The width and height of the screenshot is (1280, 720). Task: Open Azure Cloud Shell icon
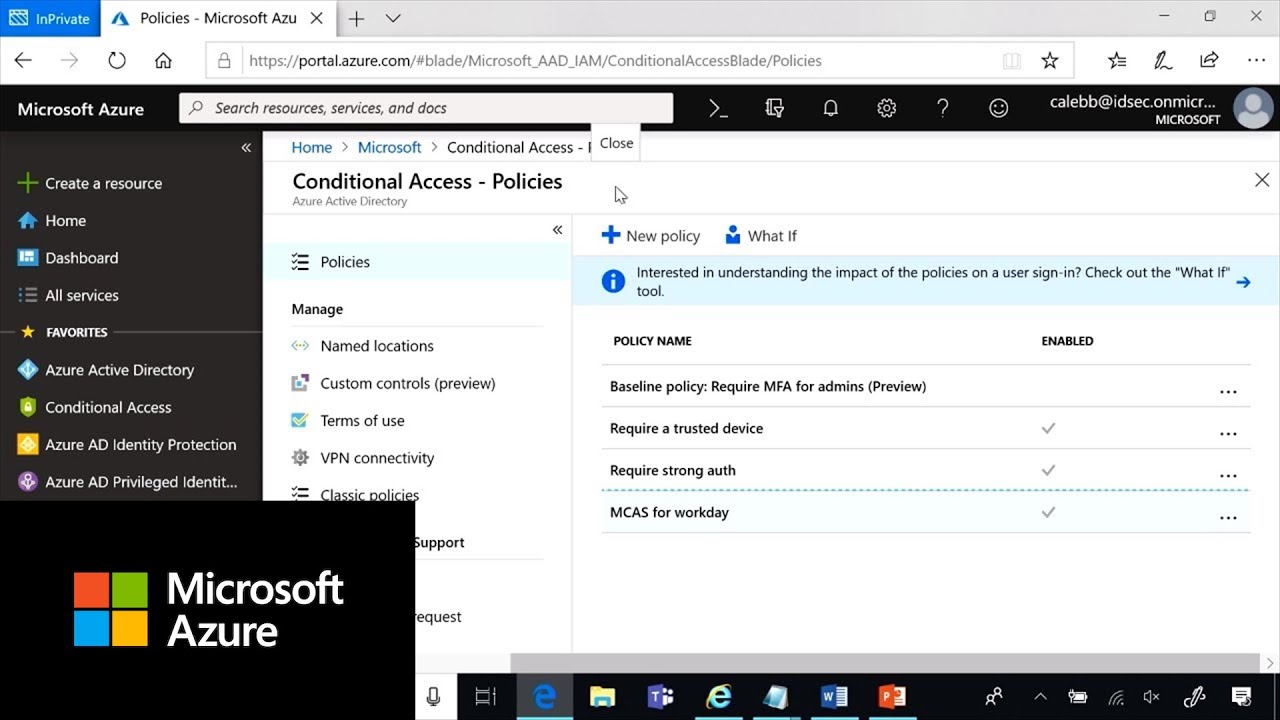pyautogui.click(x=718, y=108)
